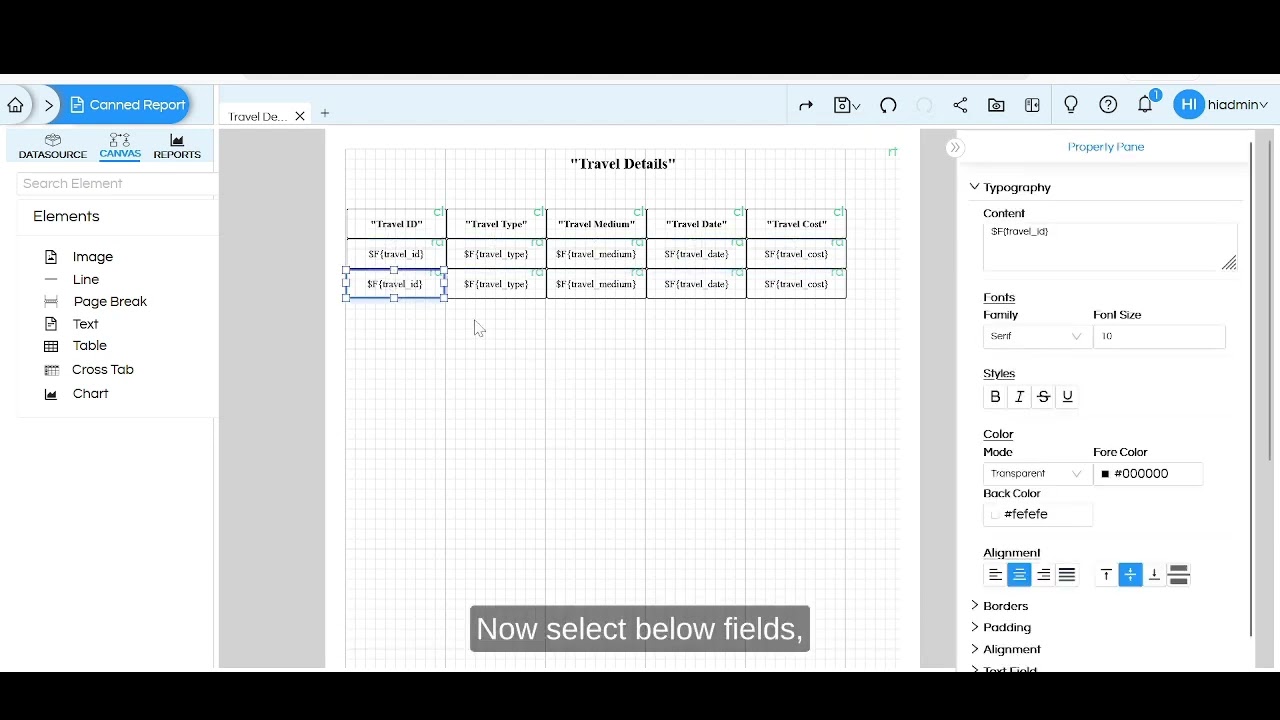Click the share icon
The image size is (1280, 720).
[x=960, y=105]
